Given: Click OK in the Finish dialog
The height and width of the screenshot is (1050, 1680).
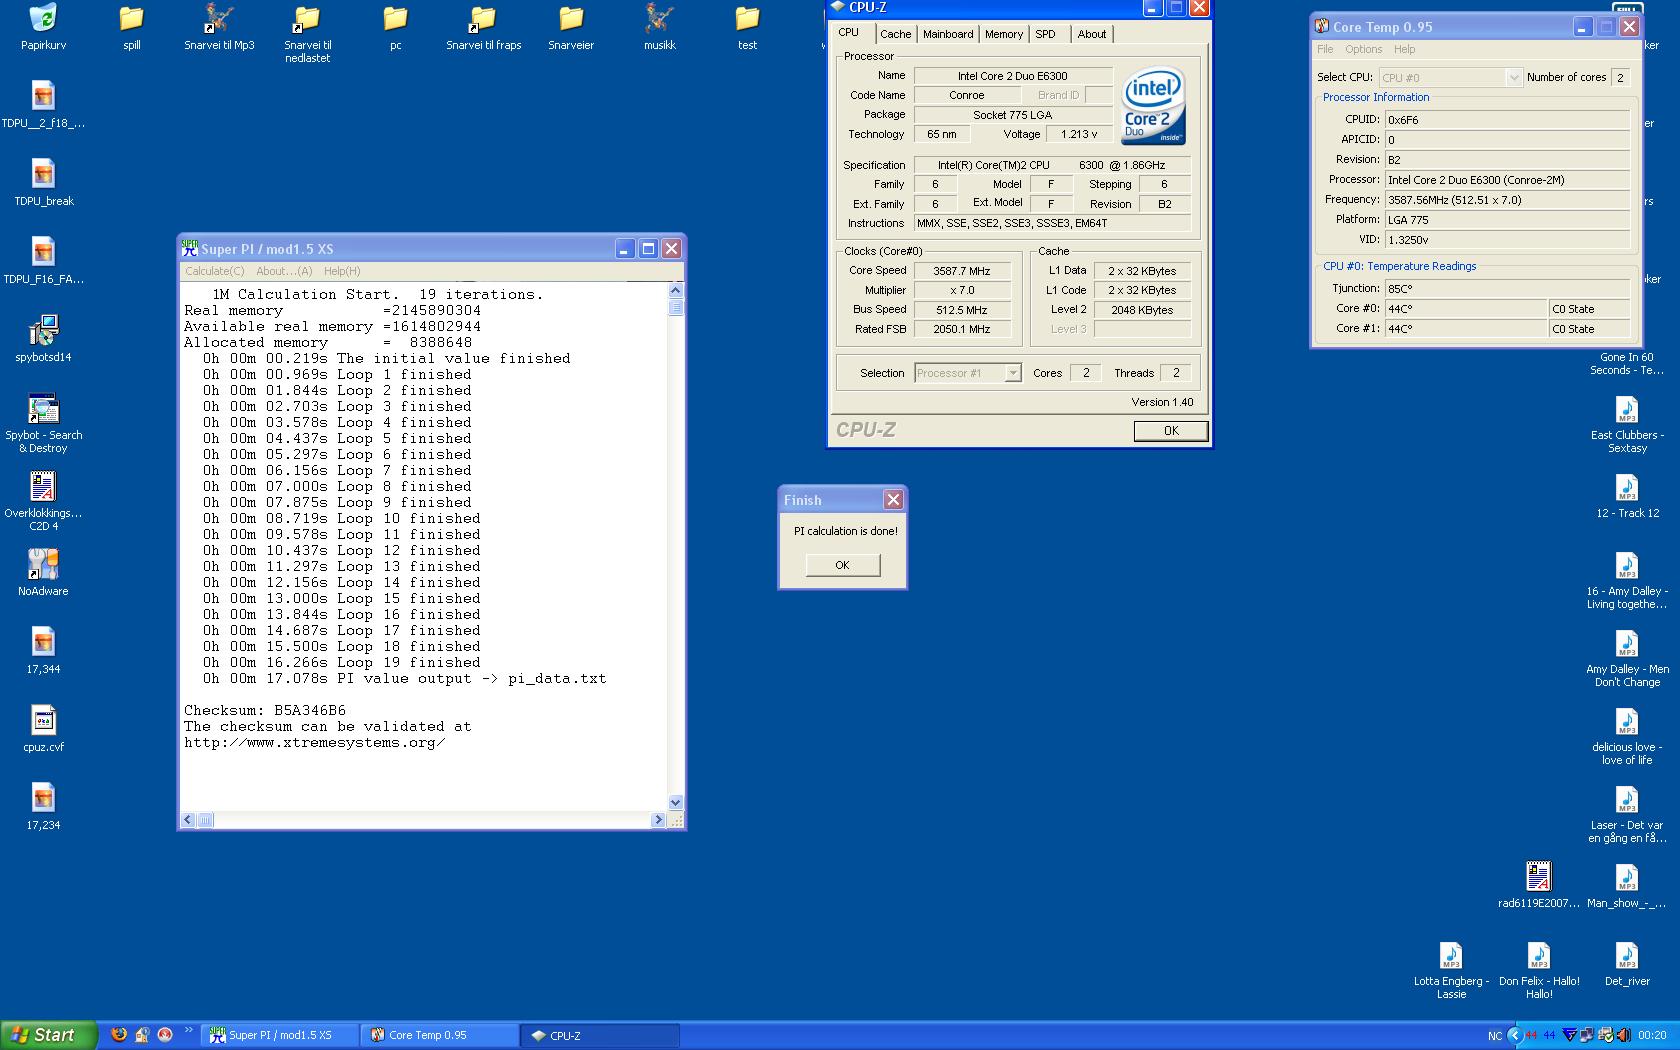Looking at the screenshot, I should [x=842, y=565].
